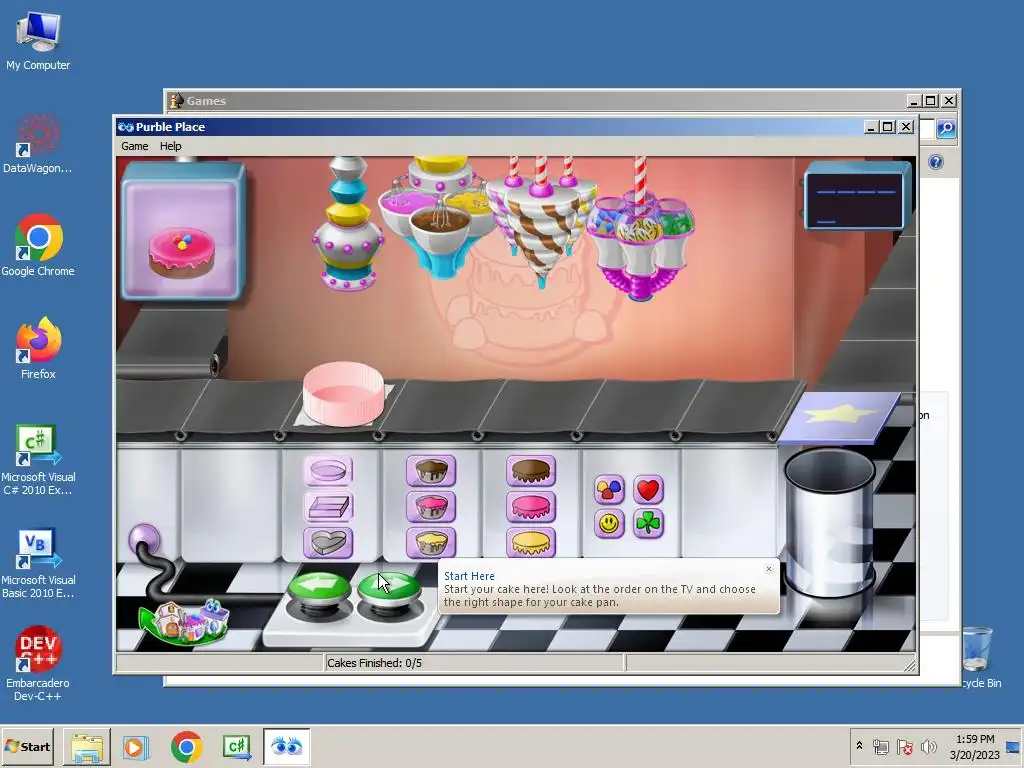
Task: Show hidden system tray icons
Action: pyautogui.click(x=859, y=746)
